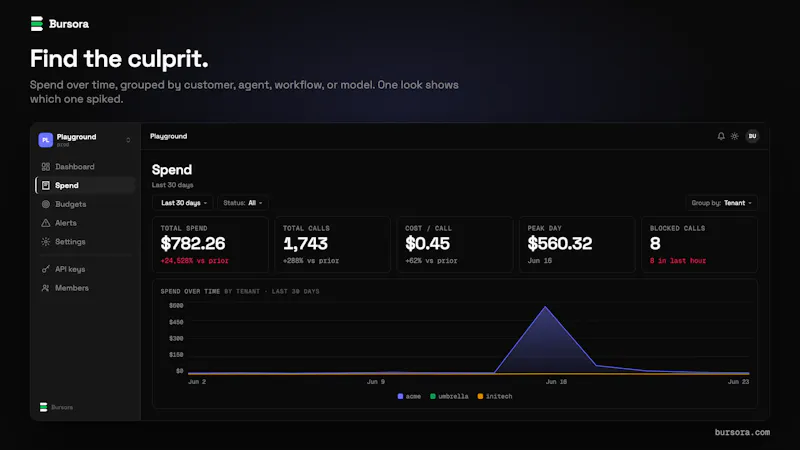The image size is (800, 450).
Task: Click the Jun 16 axis label
Action: 556,382
